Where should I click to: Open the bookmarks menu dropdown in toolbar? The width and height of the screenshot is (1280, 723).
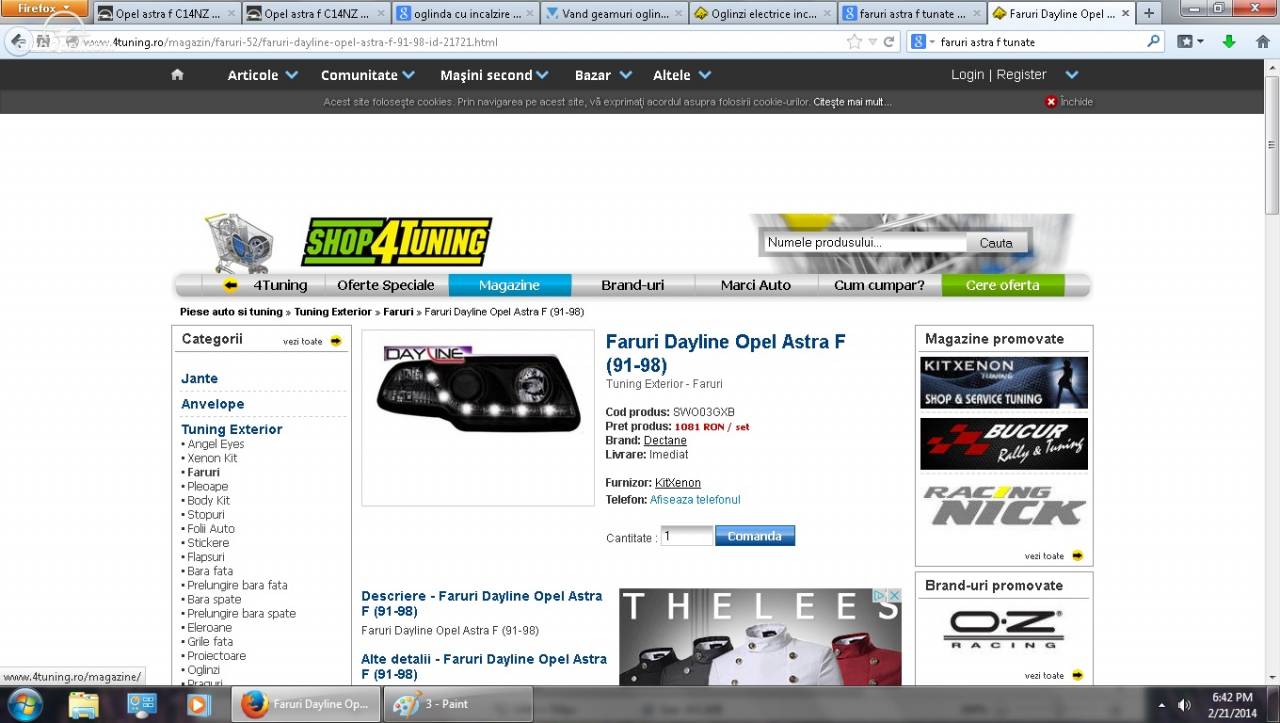(x=1190, y=42)
